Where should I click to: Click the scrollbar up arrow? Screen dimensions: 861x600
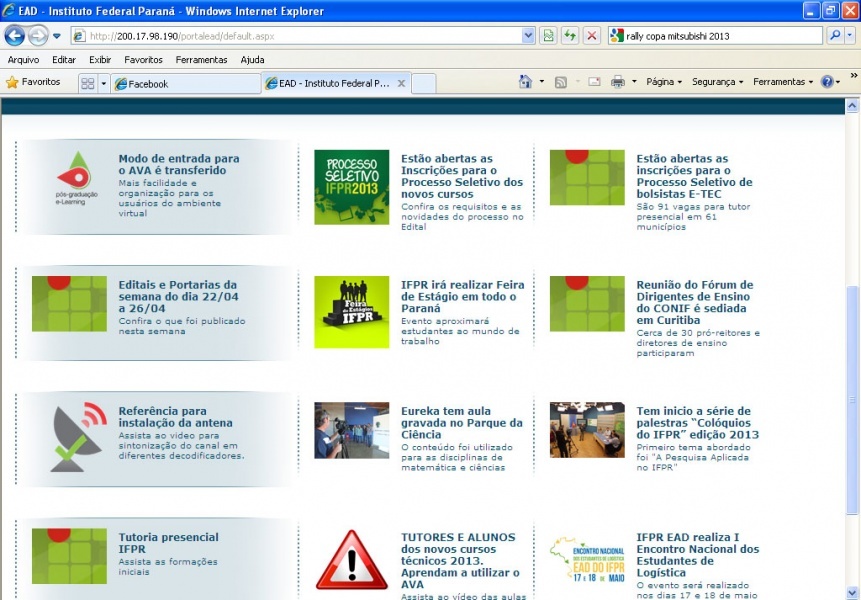point(852,105)
